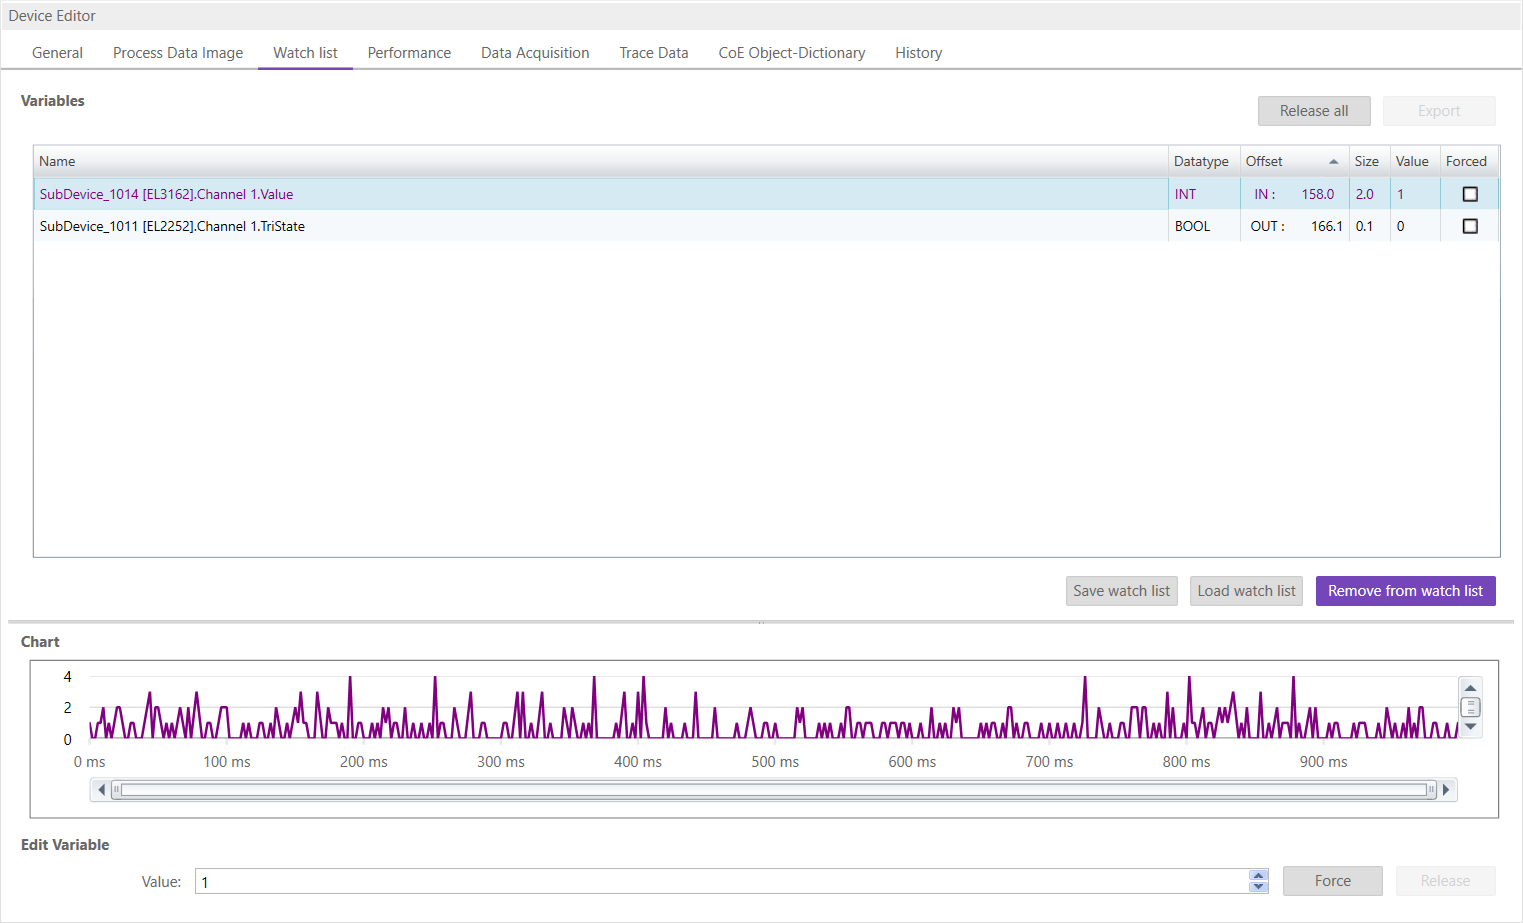Click the chart's vertical zoom slider thumb
This screenshot has width=1523, height=923.
[x=1470, y=707]
